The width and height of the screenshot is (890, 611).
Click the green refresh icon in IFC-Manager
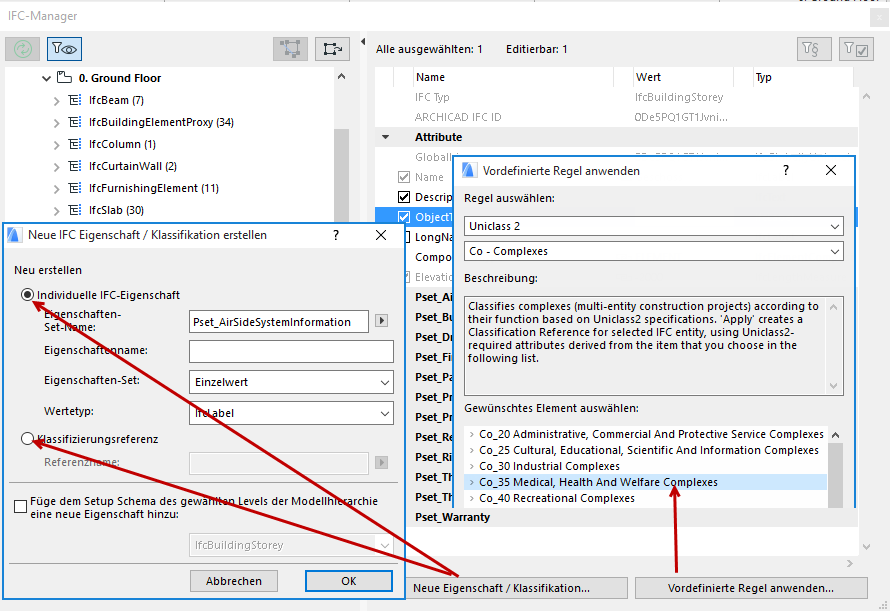click(x=23, y=49)
